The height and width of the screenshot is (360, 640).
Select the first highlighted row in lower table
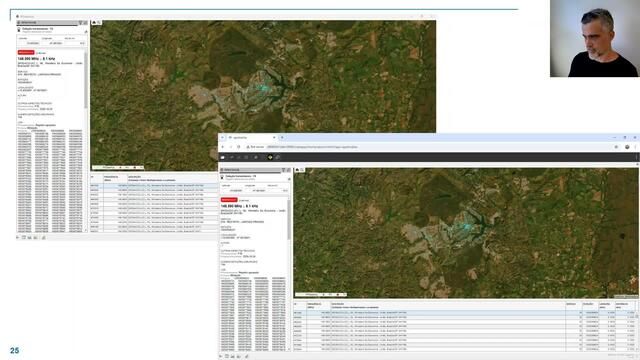pyautogui.click(x=465, y=313)
